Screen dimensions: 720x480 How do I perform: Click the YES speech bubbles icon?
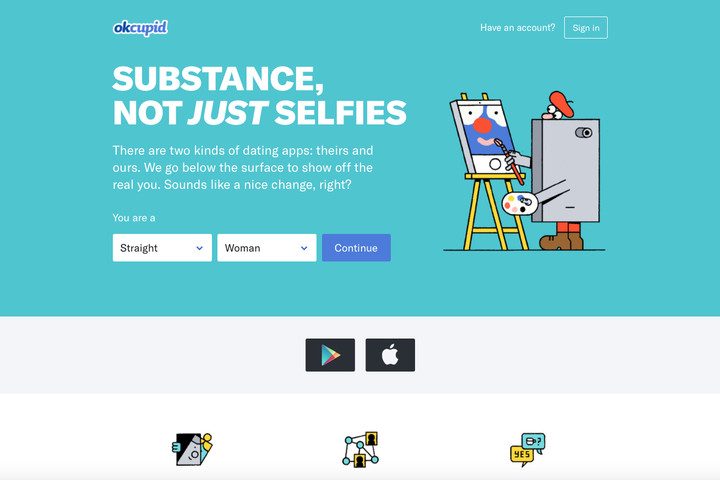click(528, 449)
